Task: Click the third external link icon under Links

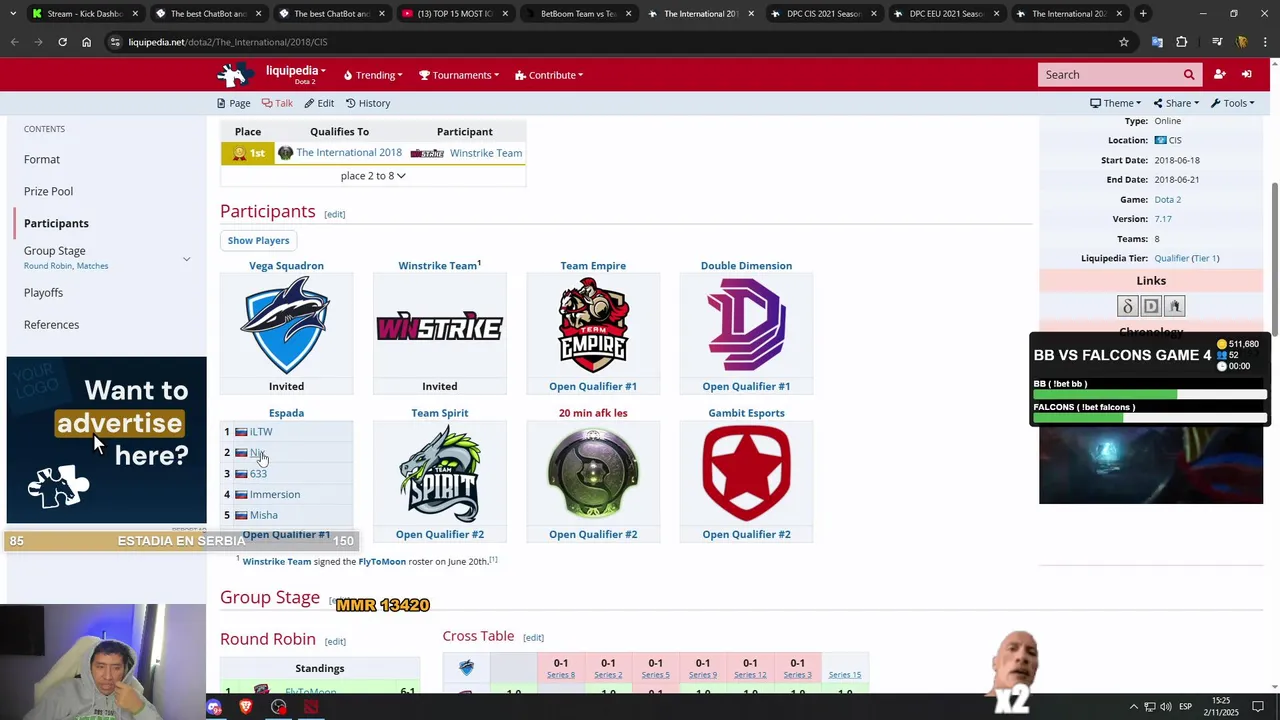Action: [1175, 306]
